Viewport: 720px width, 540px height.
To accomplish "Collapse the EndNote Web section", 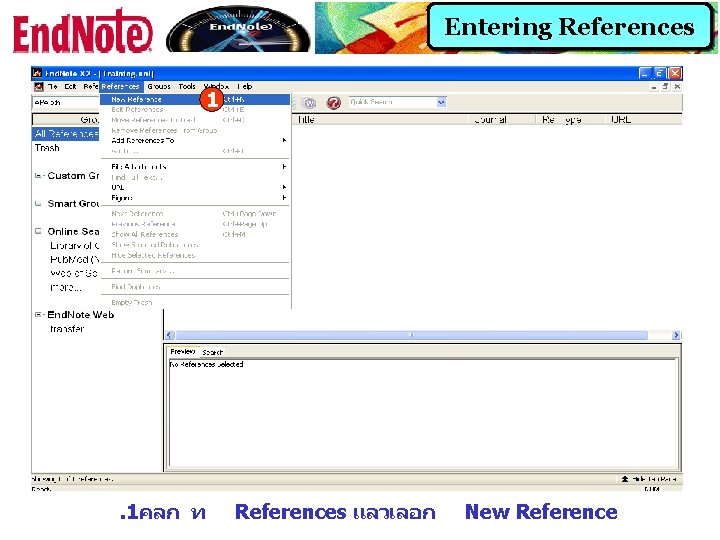I will pos(38,315).
